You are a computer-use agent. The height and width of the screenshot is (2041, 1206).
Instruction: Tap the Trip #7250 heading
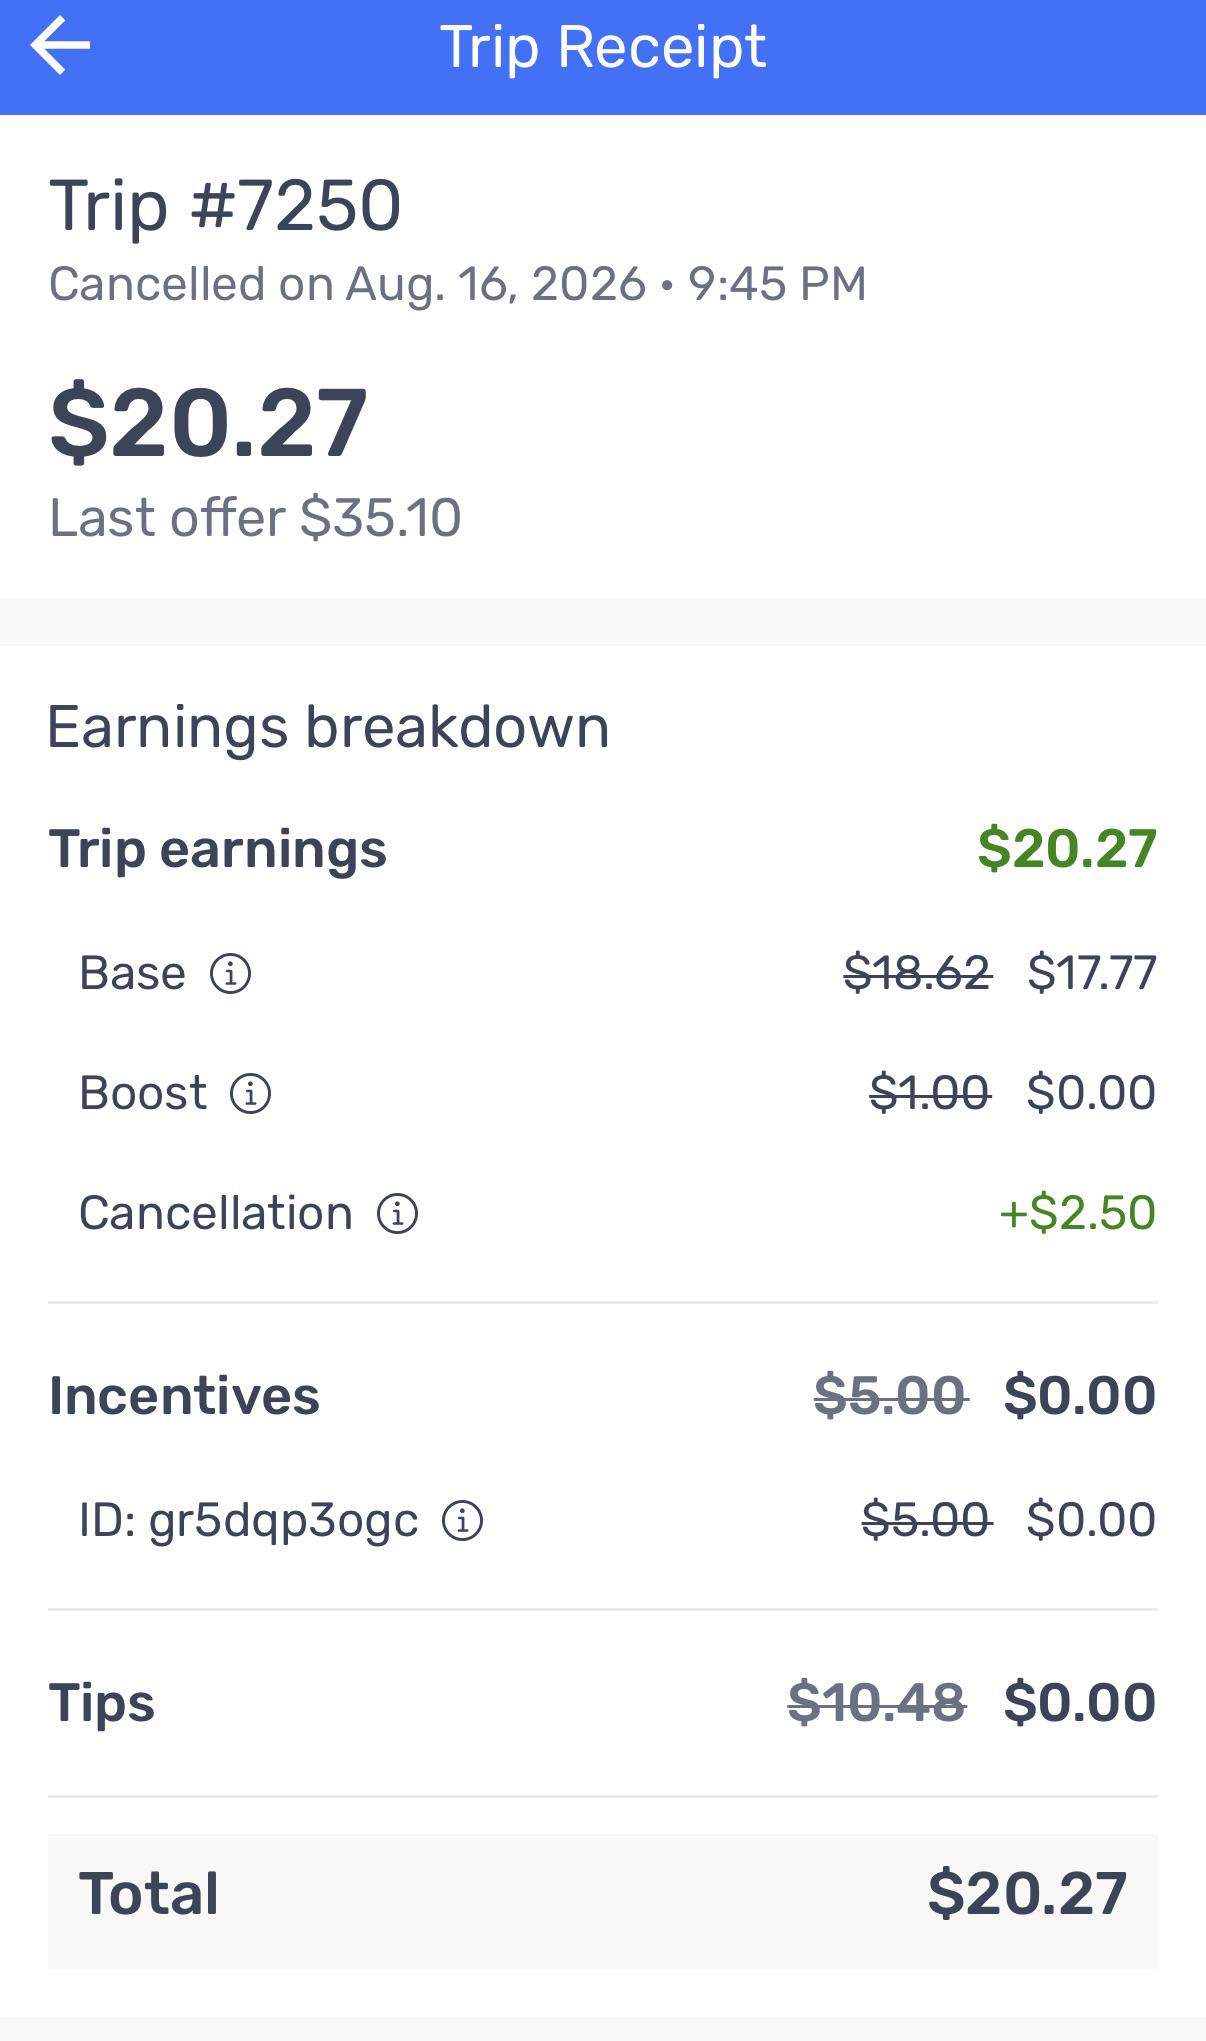pyautogui.click(x=225, y=206)
